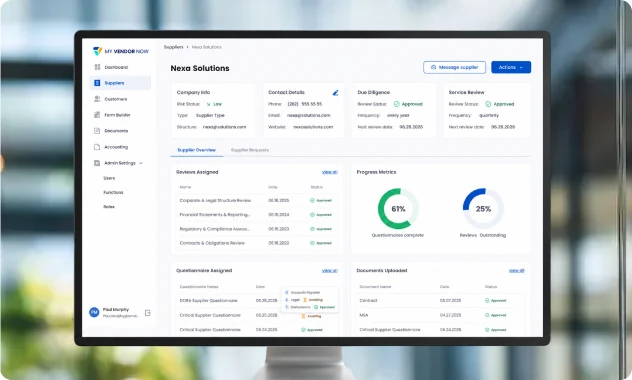The image size is (632, 380).
Task: Click the PM user avatar
Action: (94, 312)
